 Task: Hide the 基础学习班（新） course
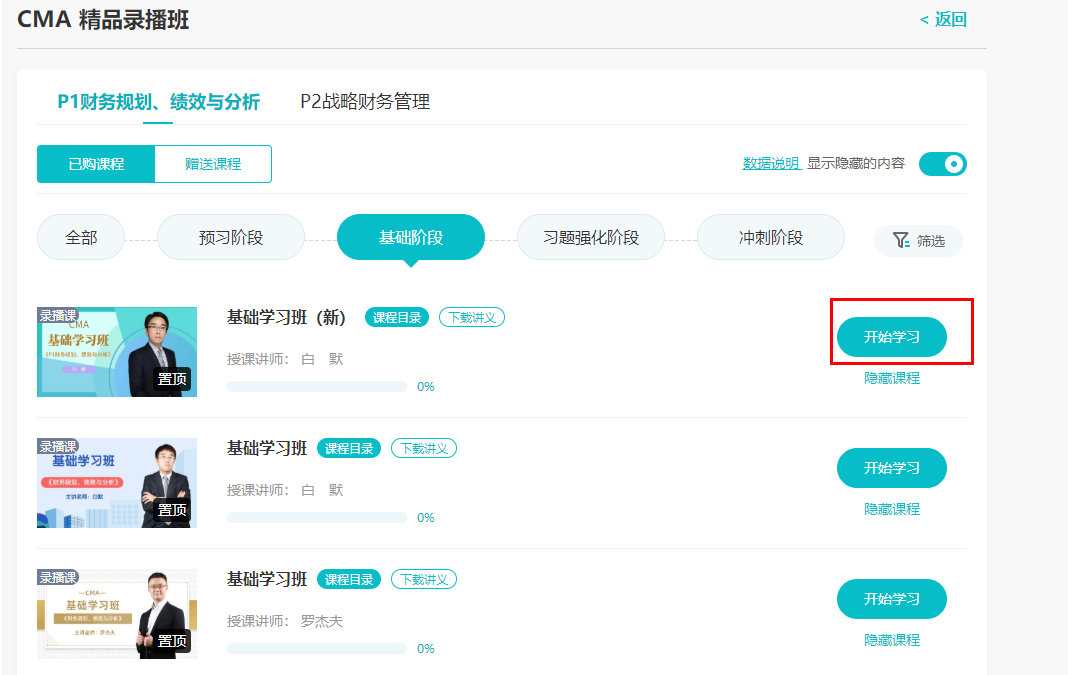(x=891, y=378)
